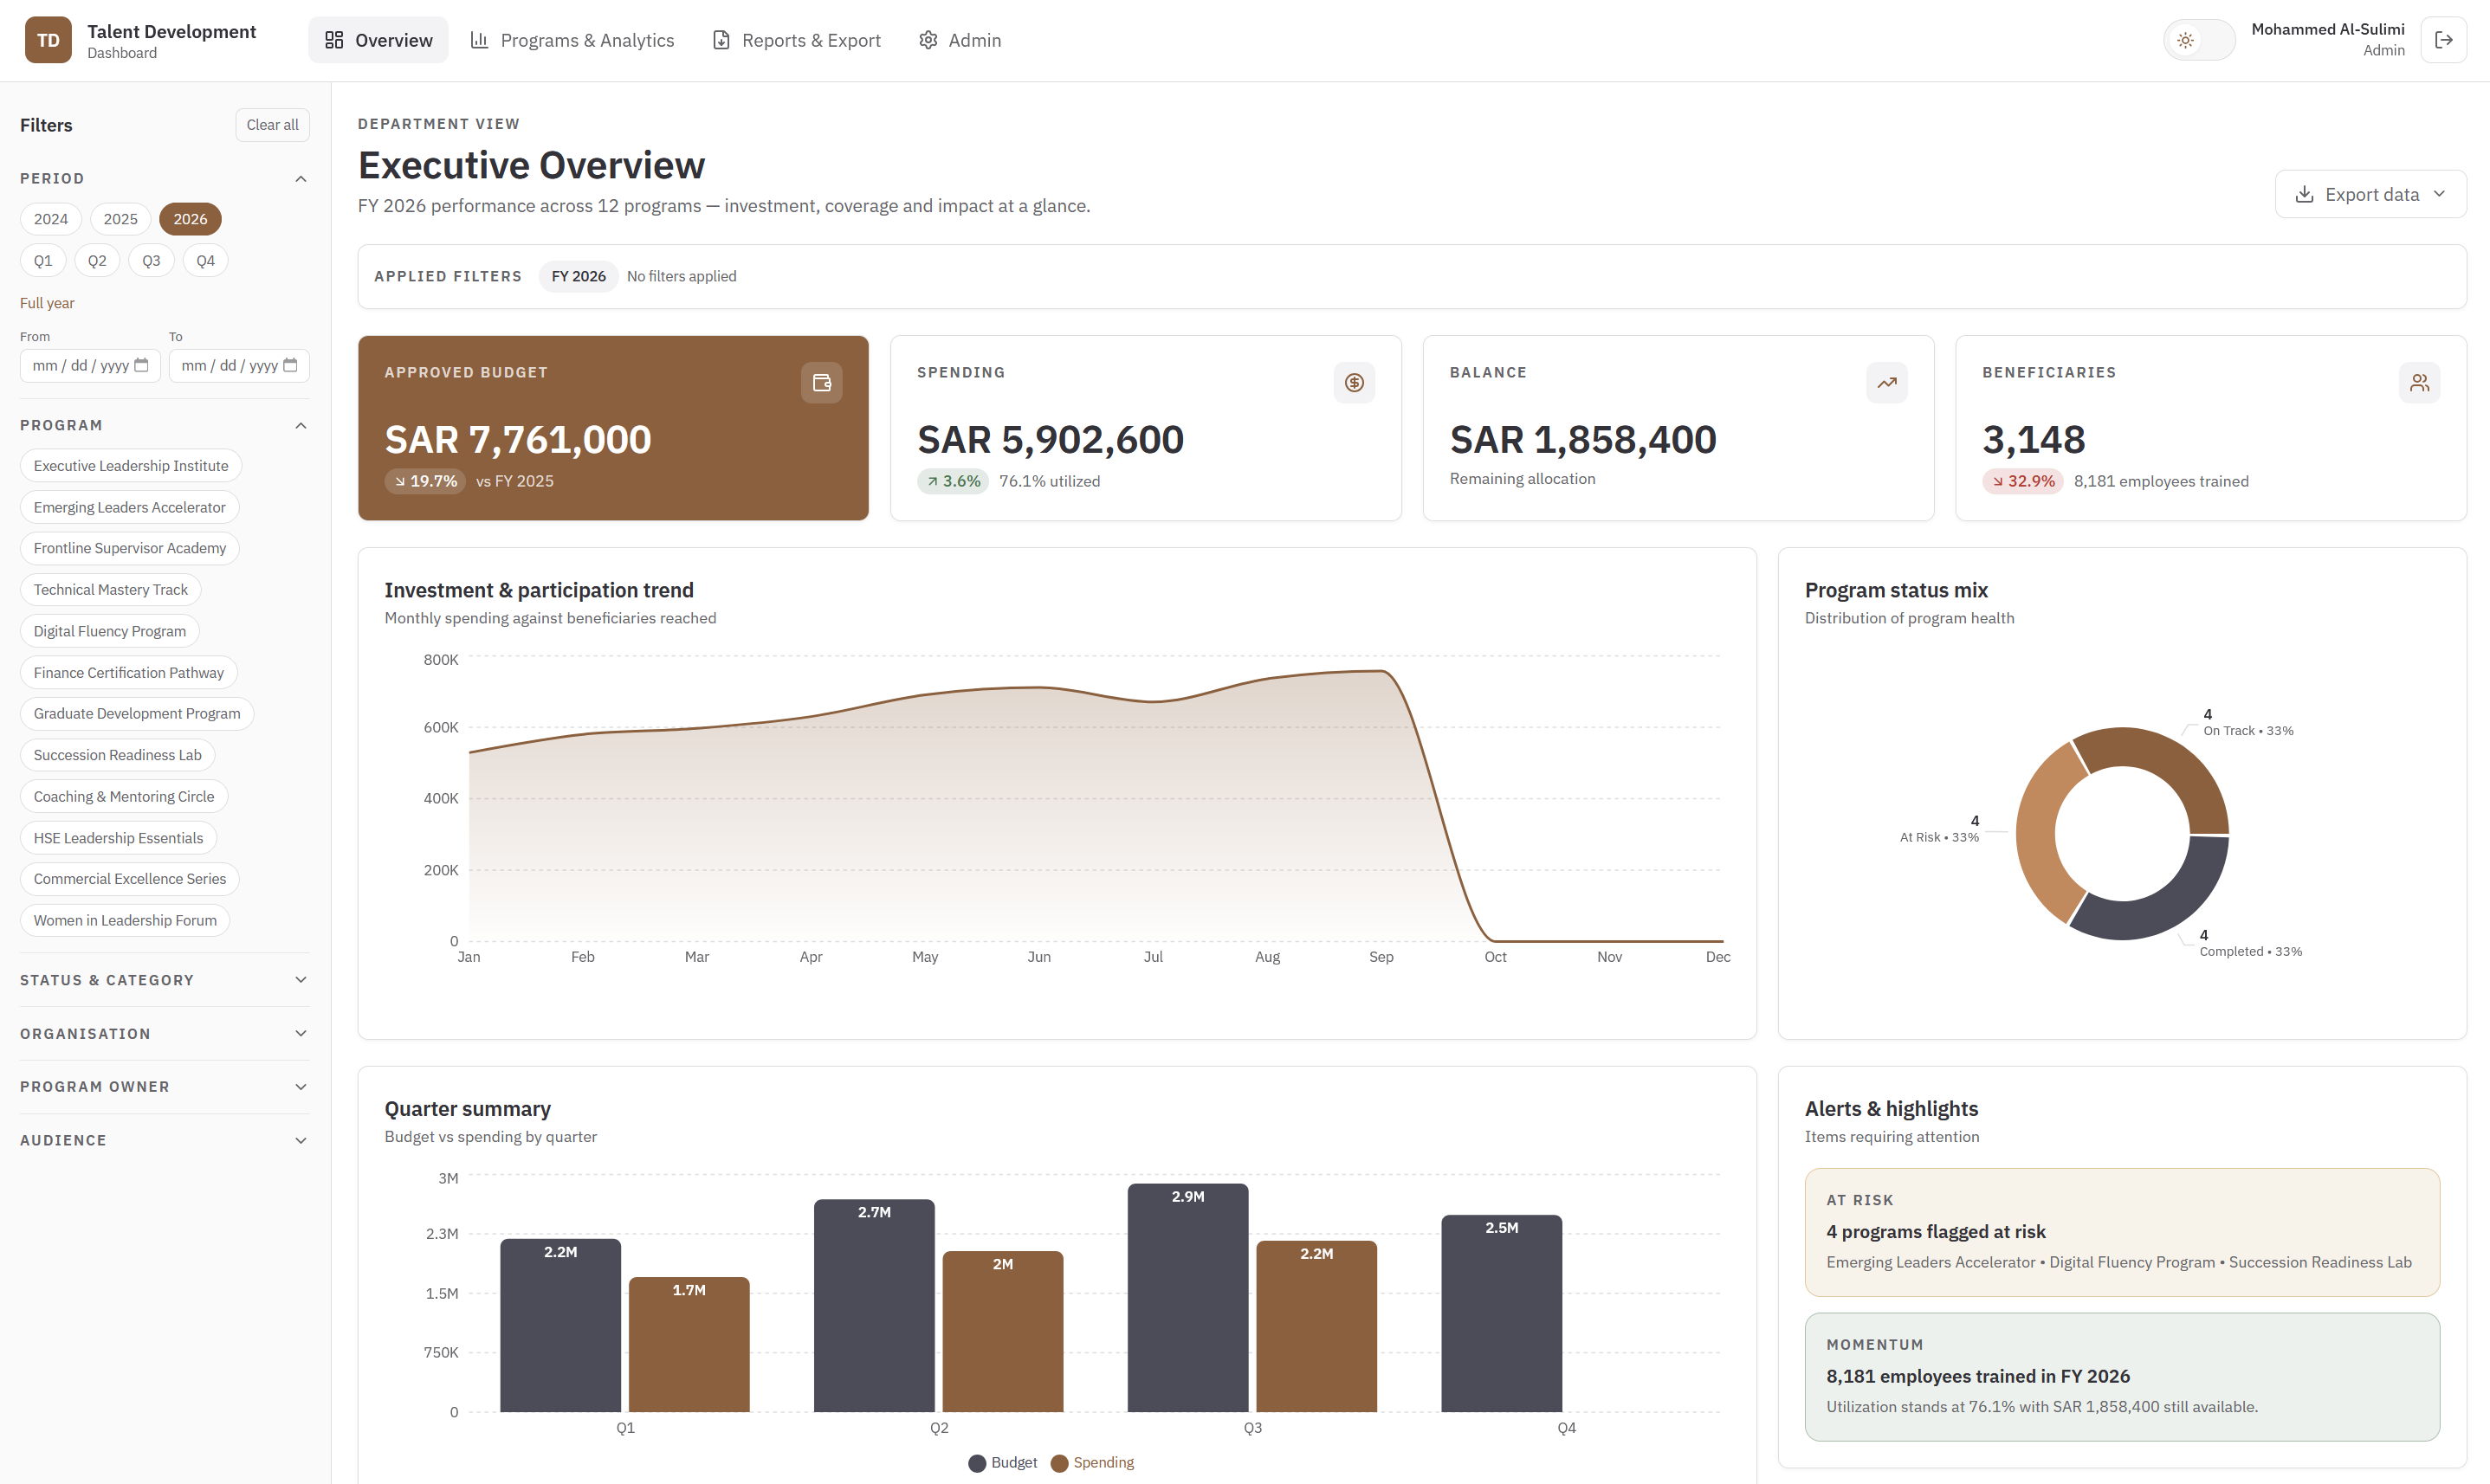2490x1484 pixels.
Task: Filter by Executive Leadership Institute
Action: (131, 466)
